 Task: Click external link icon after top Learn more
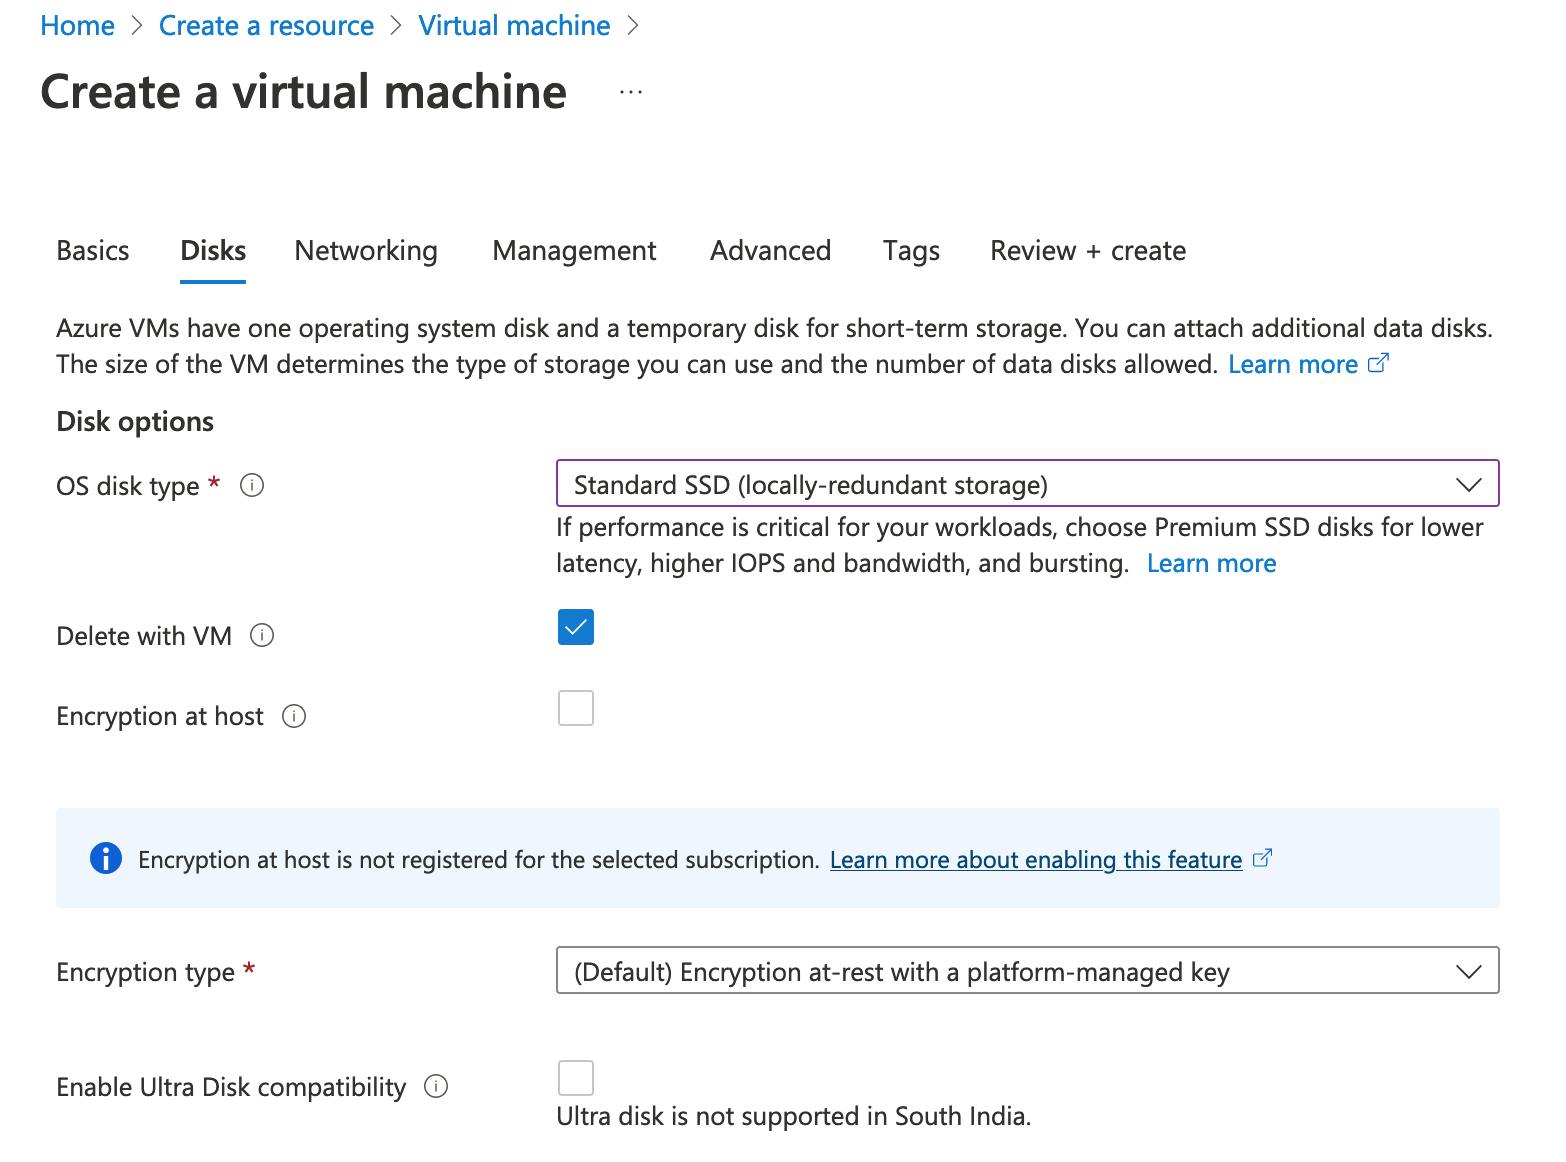coord(1378,363)
